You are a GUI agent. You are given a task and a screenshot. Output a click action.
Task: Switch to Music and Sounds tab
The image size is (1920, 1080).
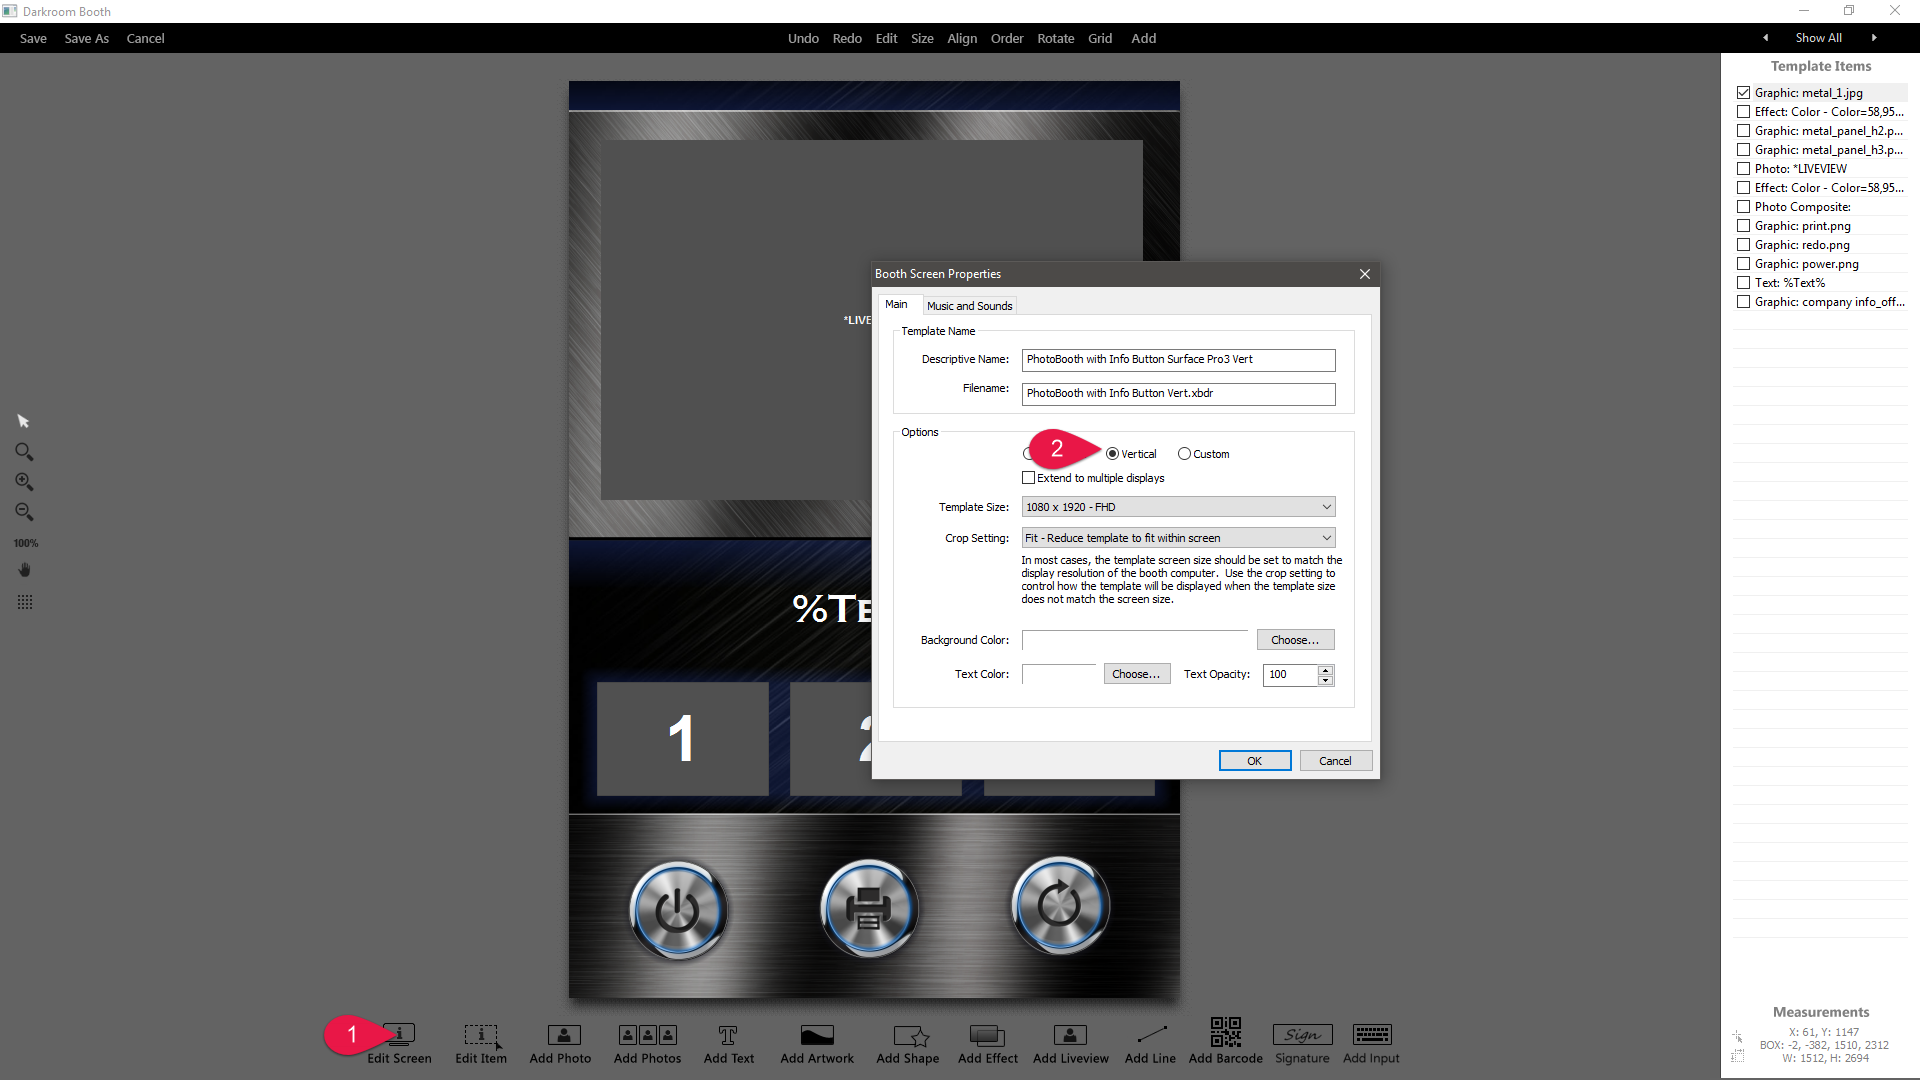click(968, 306)
